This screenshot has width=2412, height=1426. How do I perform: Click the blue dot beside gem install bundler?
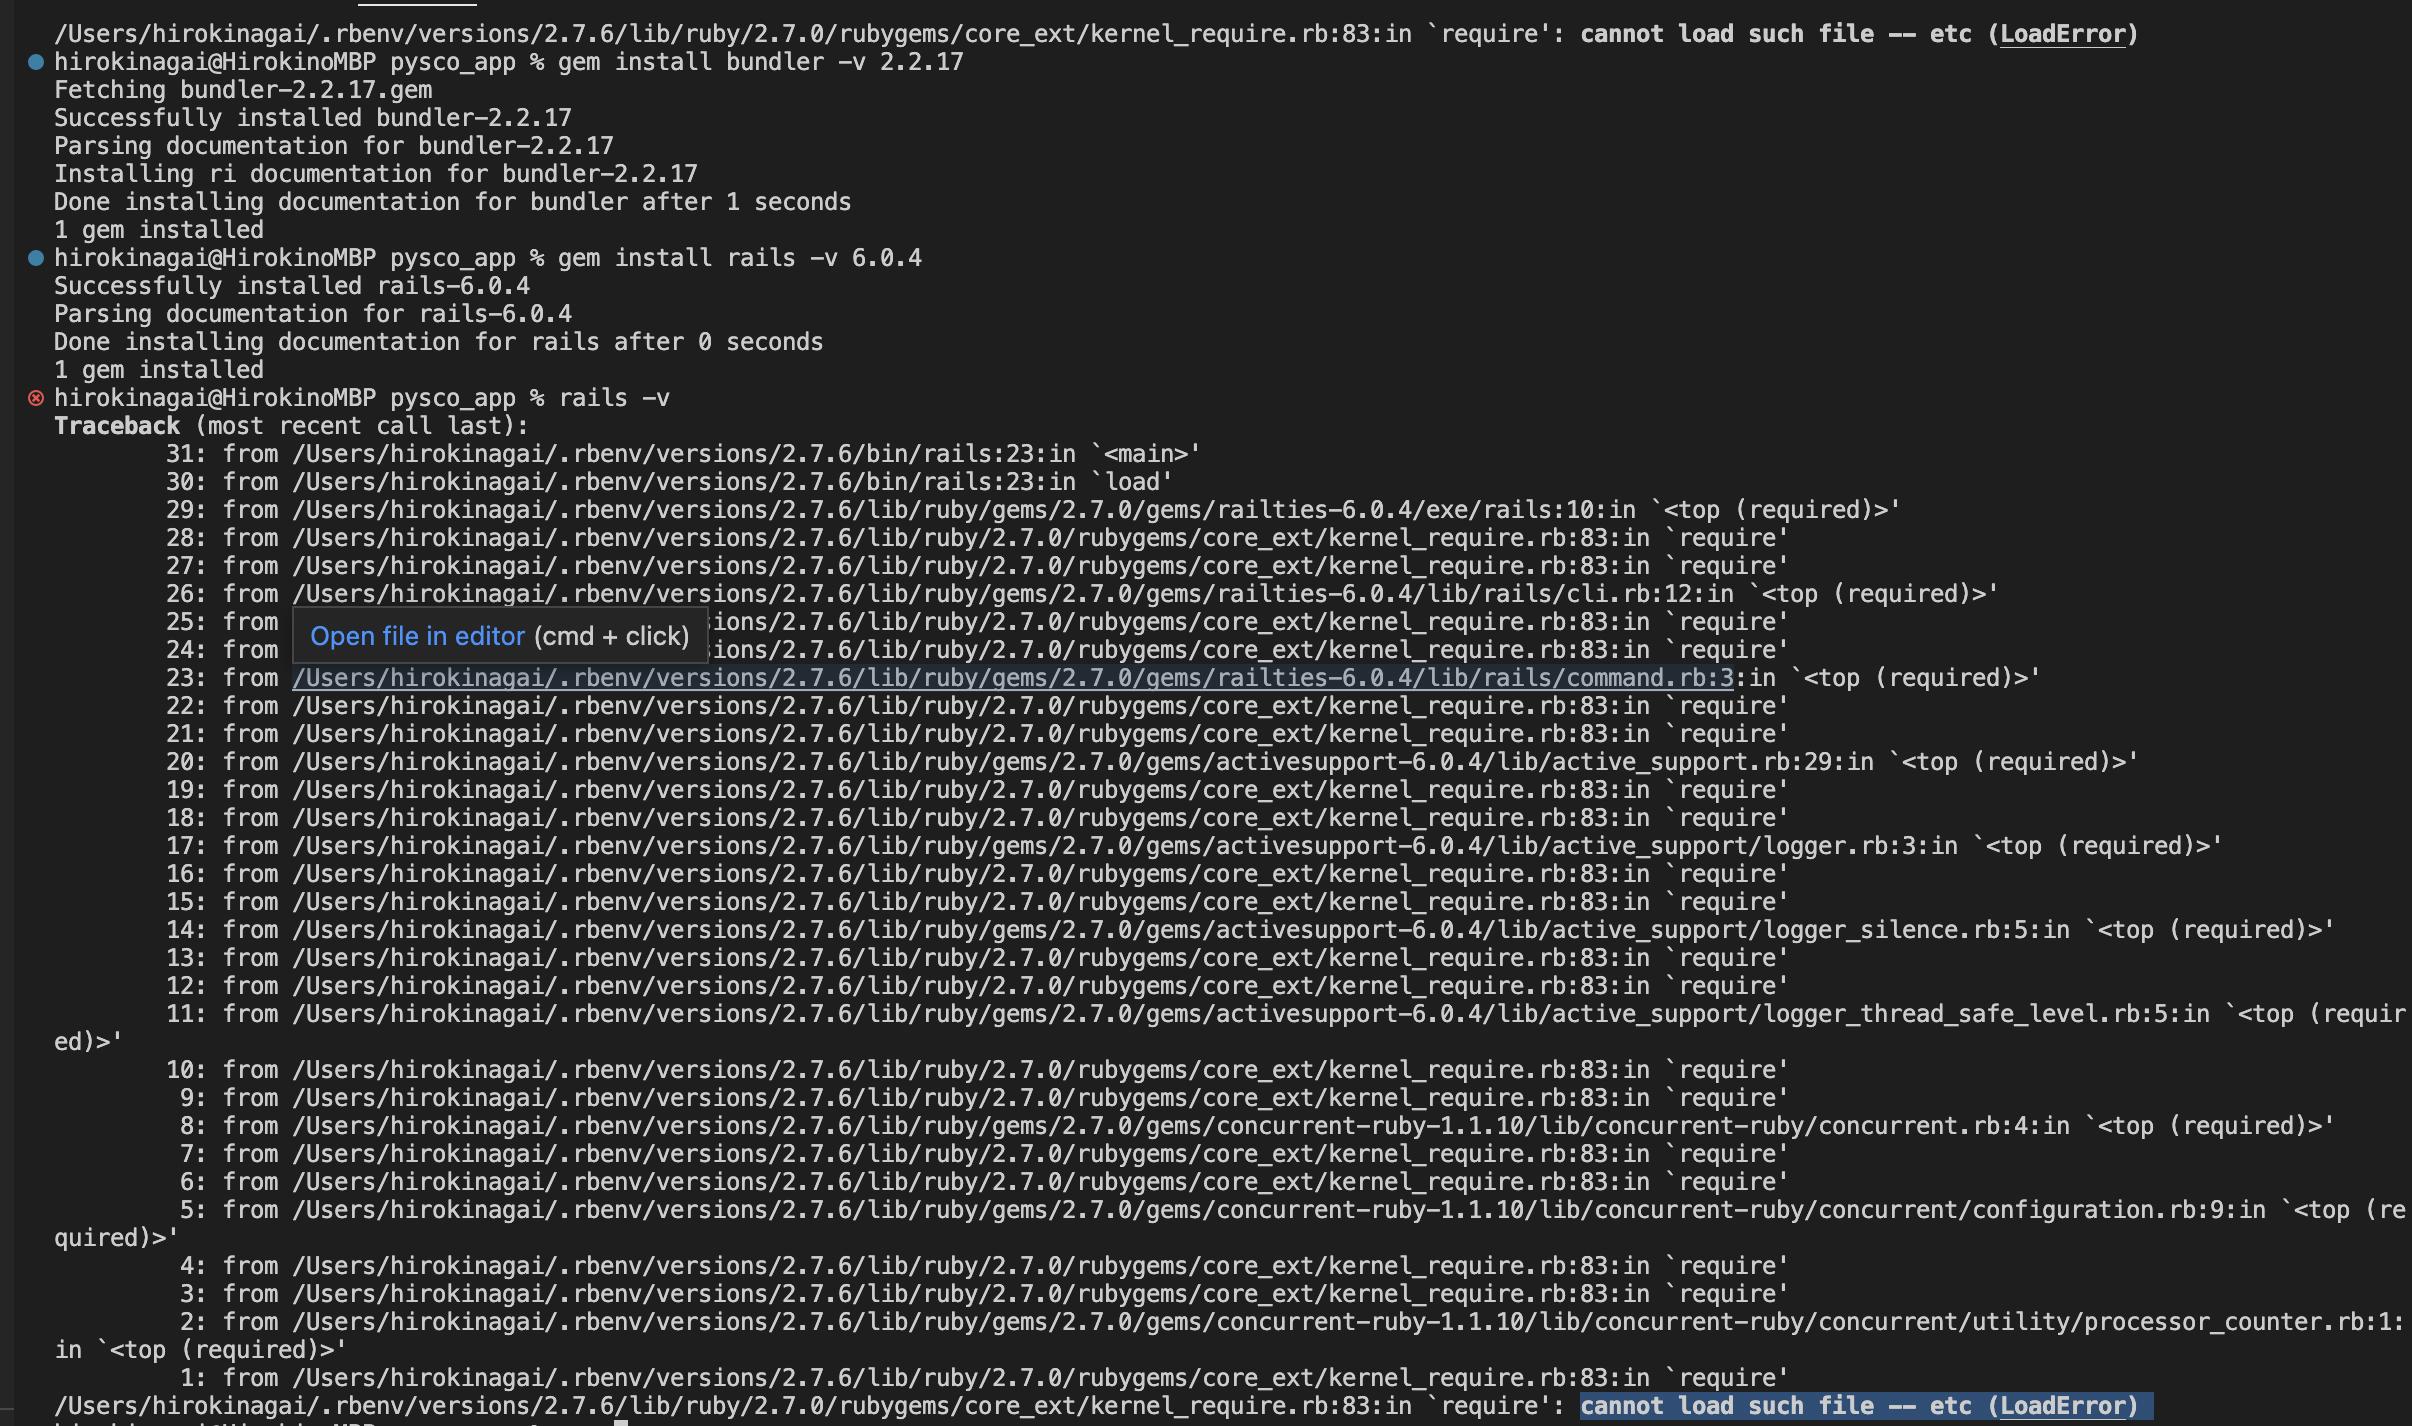click(36, 62)
